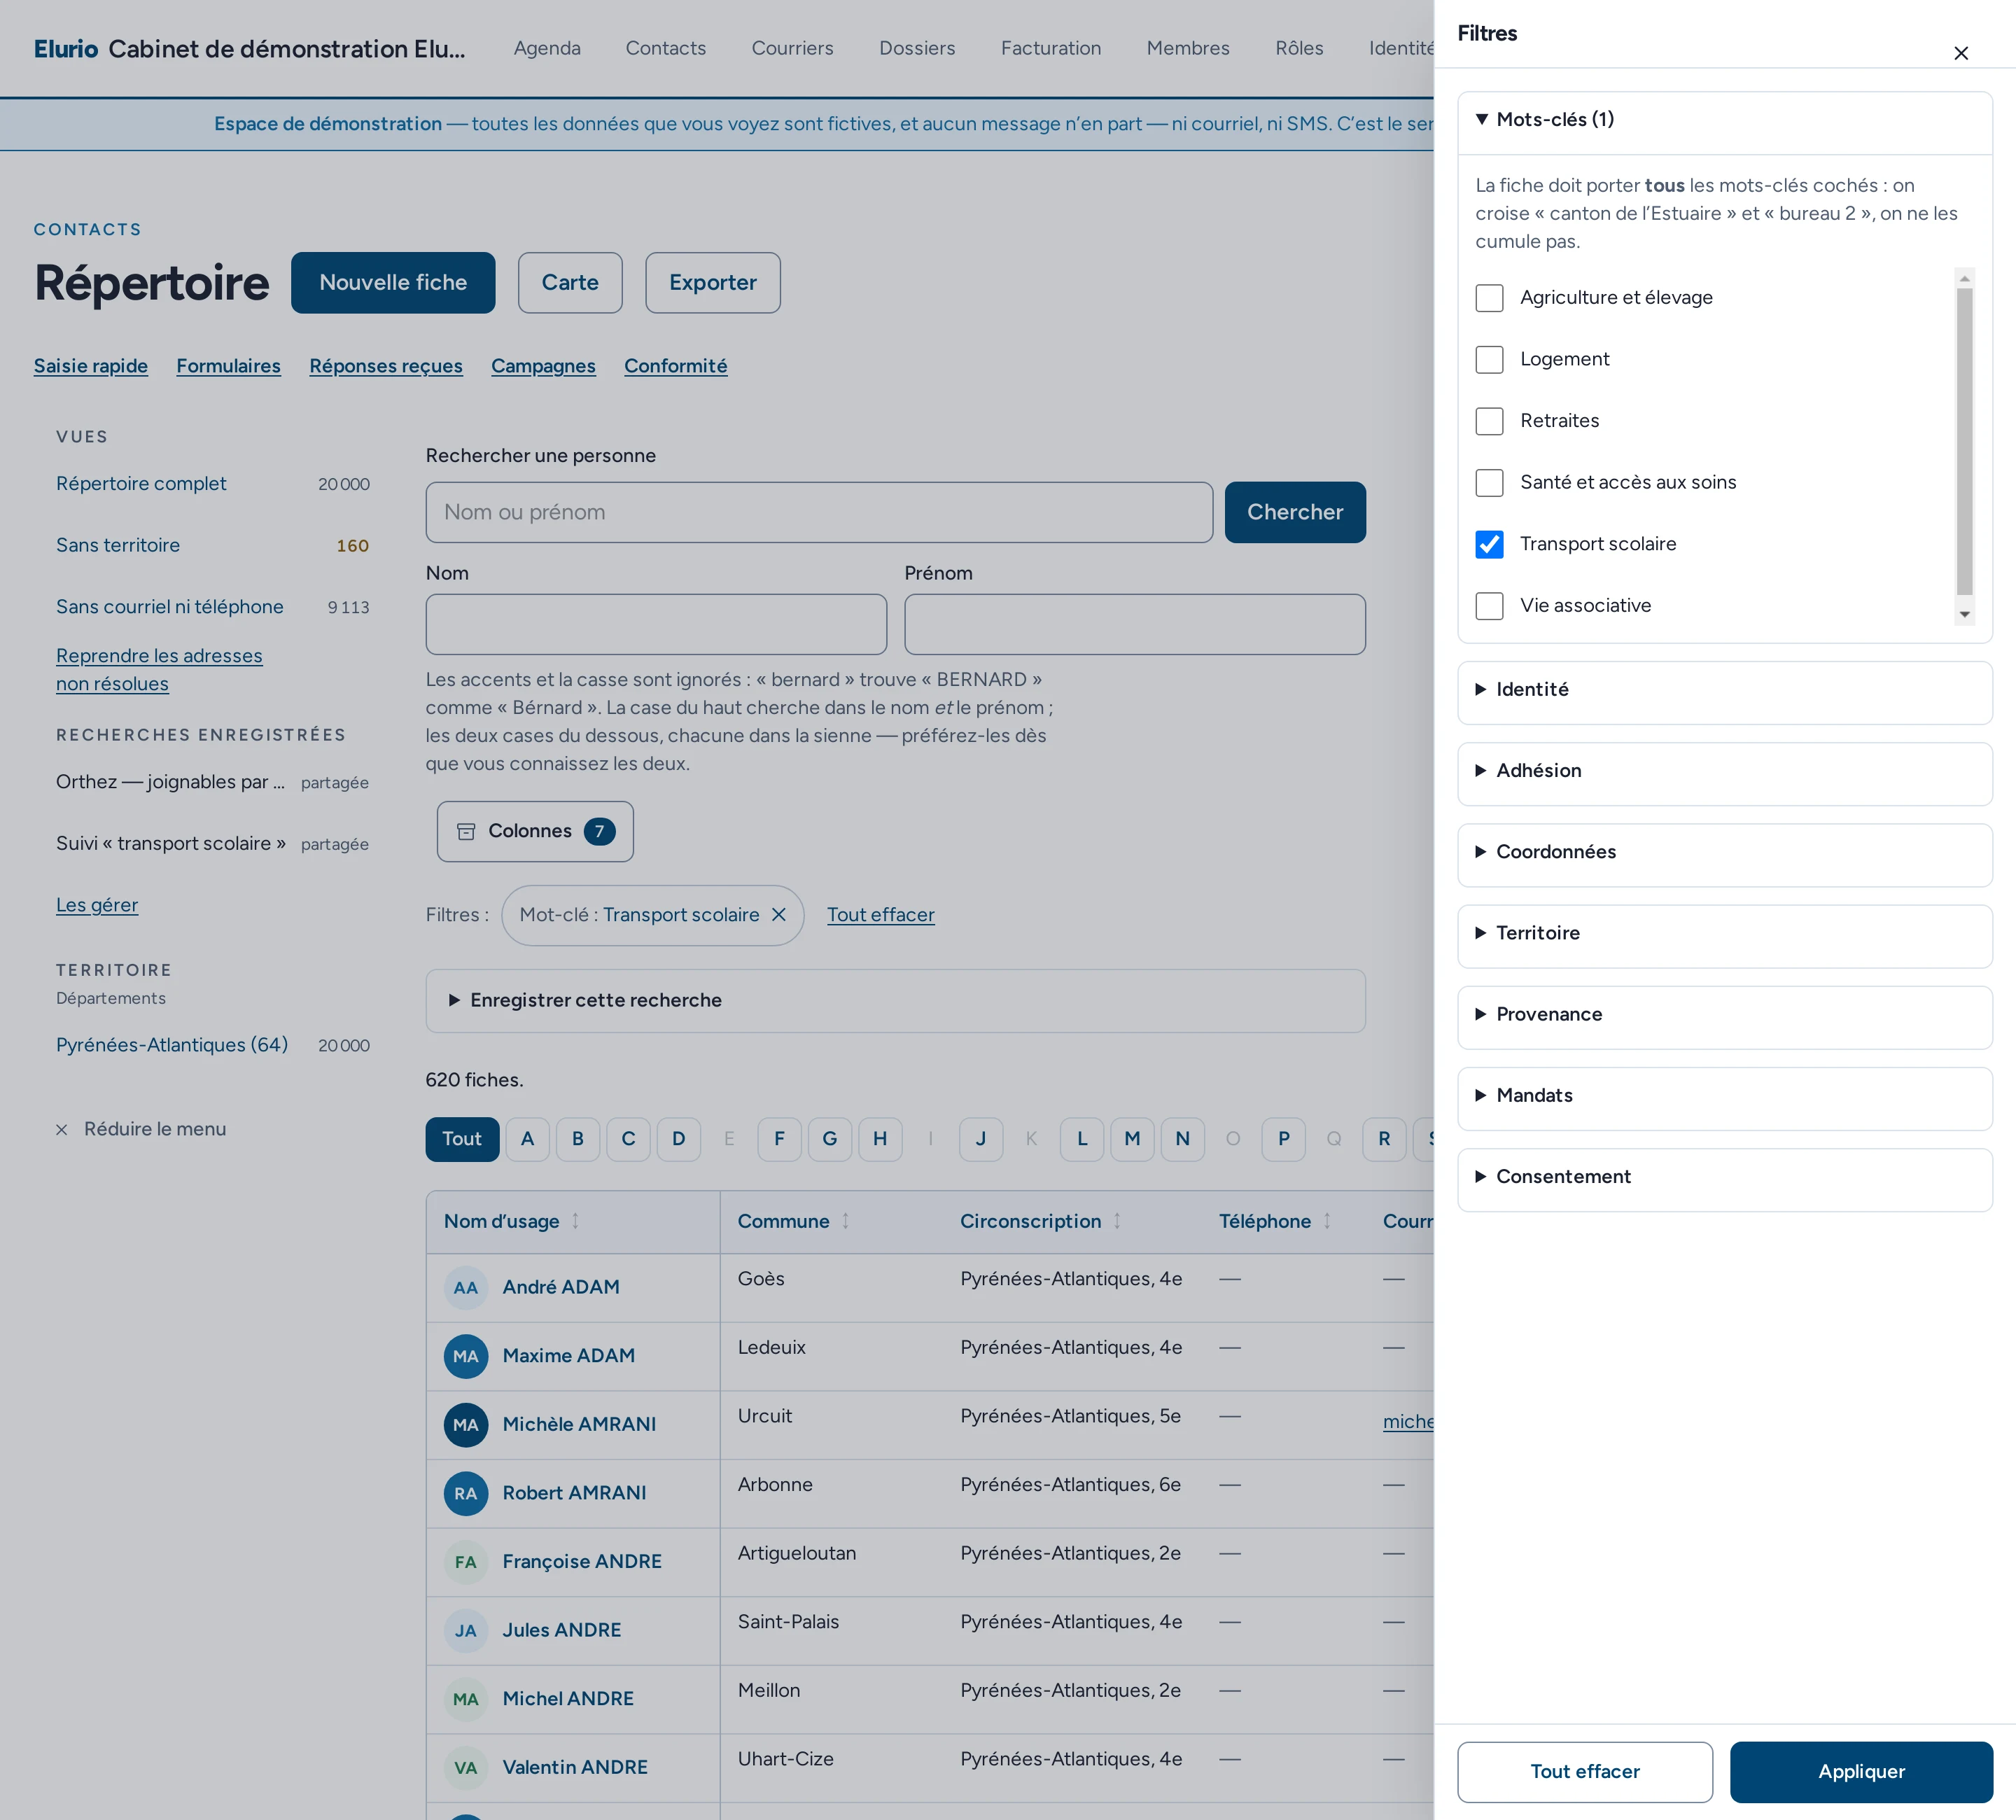Sort by Téléphone column arrows
The image size is (2016, 1820).
[1327, 1221]
